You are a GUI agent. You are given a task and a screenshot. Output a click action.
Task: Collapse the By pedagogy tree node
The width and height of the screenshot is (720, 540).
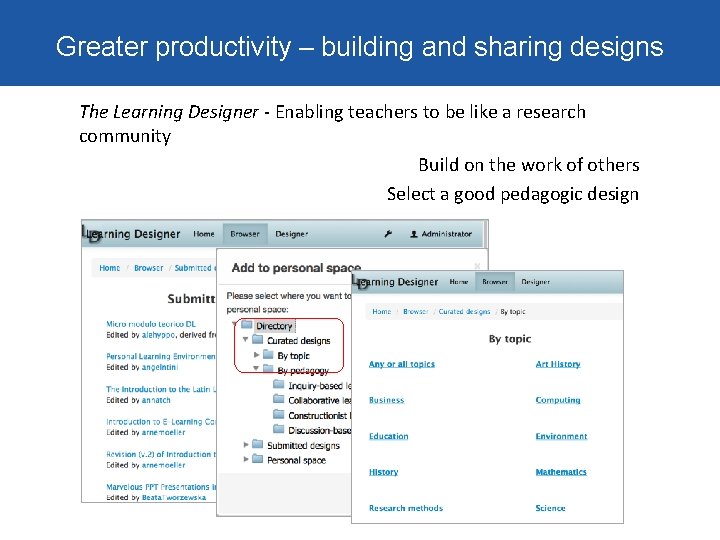tap(256, 368)
